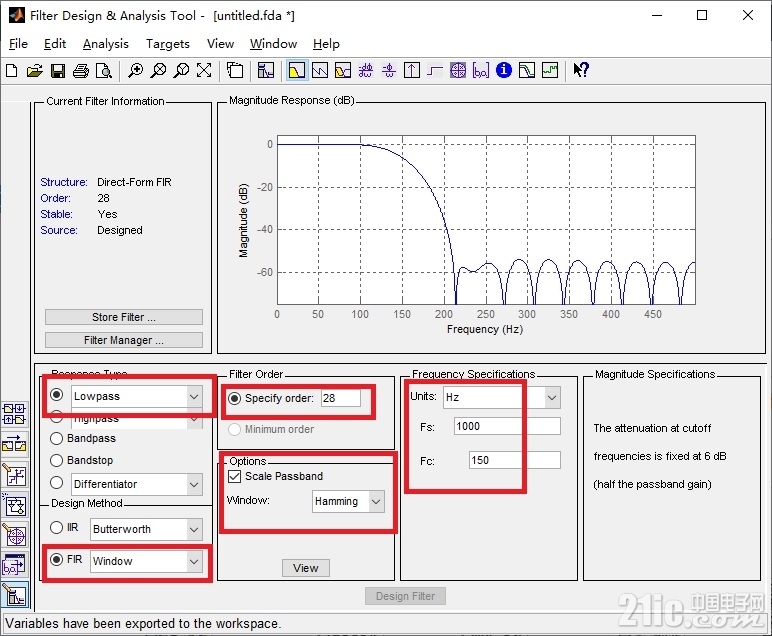Open Print Preview from toolbar
This screenshot has height=636, width=772.
(103, 70)
